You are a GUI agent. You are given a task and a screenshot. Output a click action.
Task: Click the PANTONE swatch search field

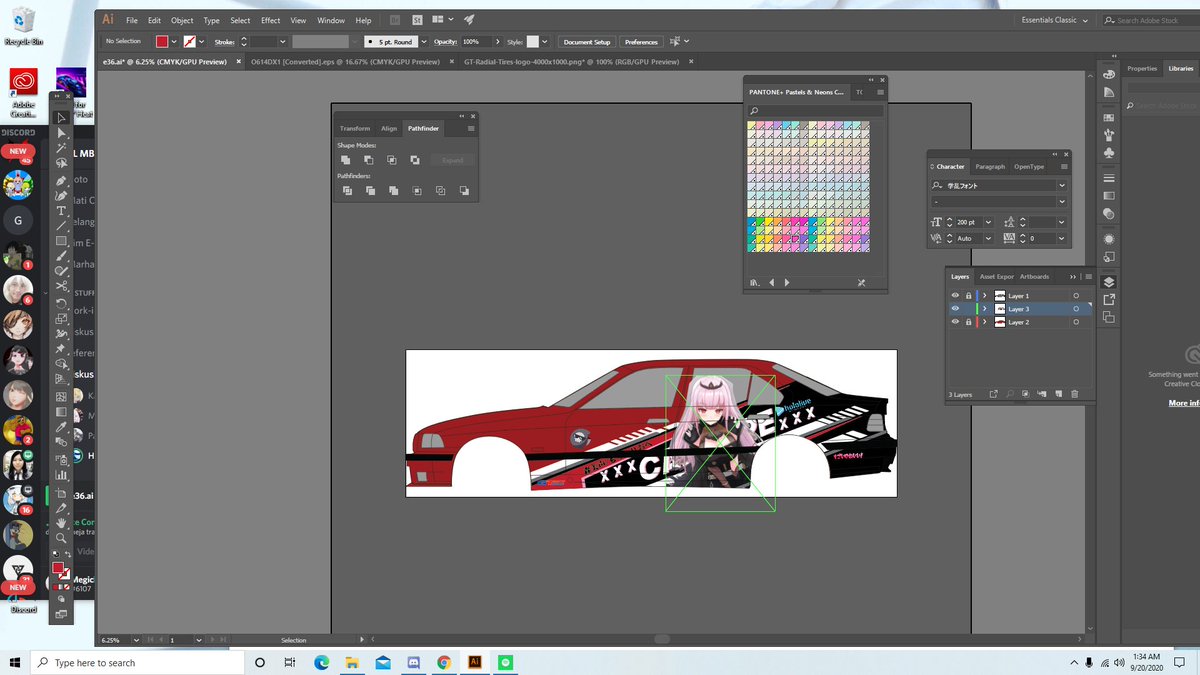(x=814, y=111)
